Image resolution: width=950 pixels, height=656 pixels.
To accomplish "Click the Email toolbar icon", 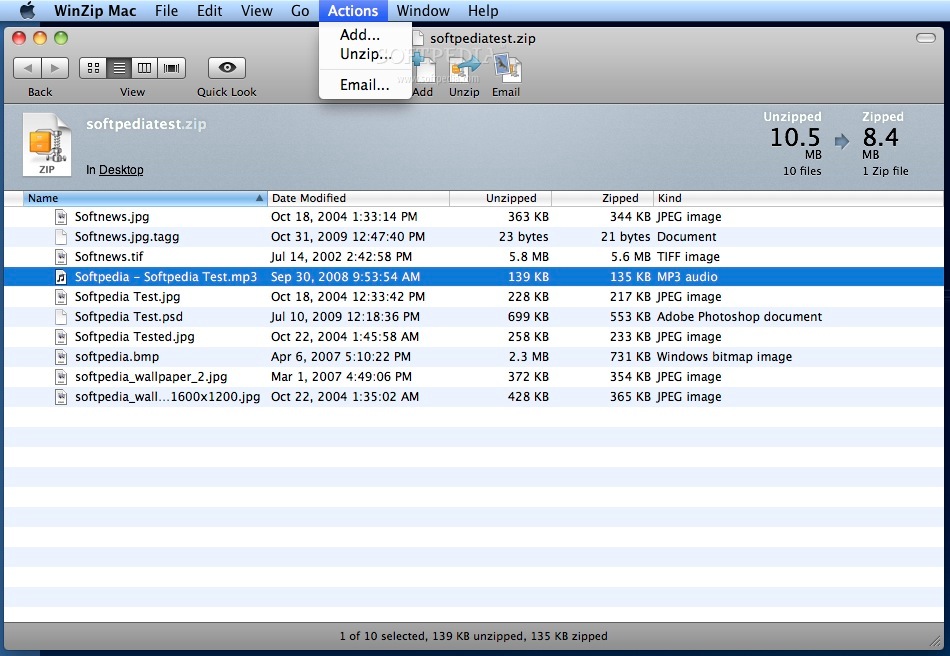I will [506, 72].
